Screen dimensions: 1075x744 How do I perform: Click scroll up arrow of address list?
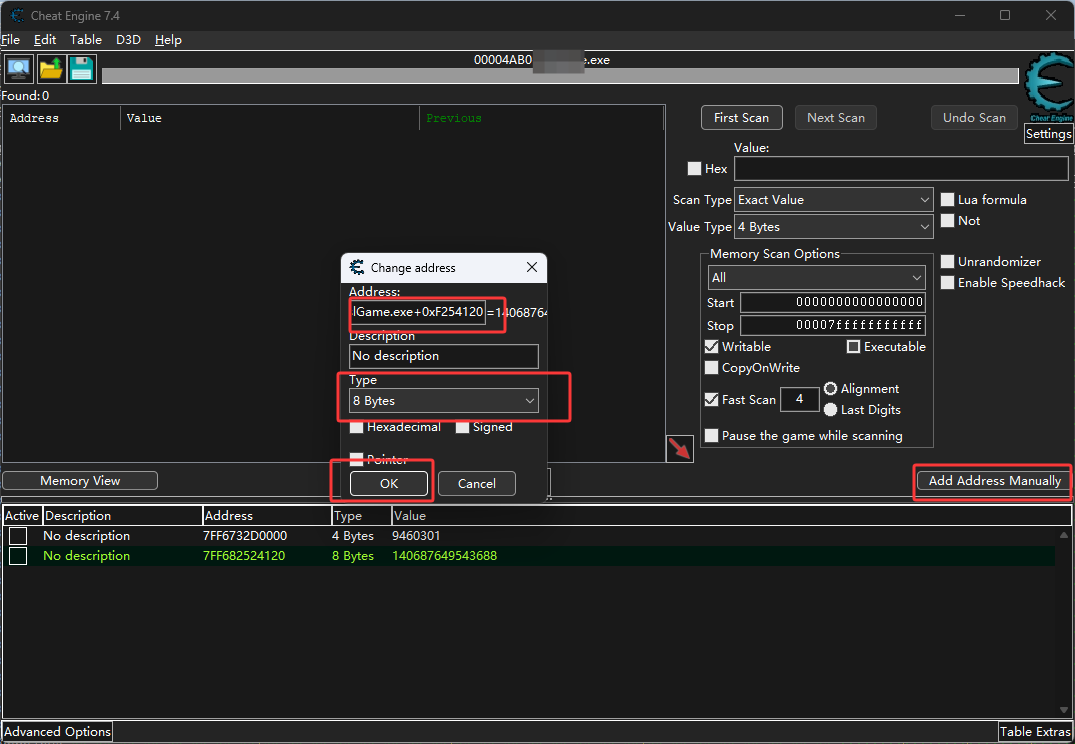pos(1064,535)
